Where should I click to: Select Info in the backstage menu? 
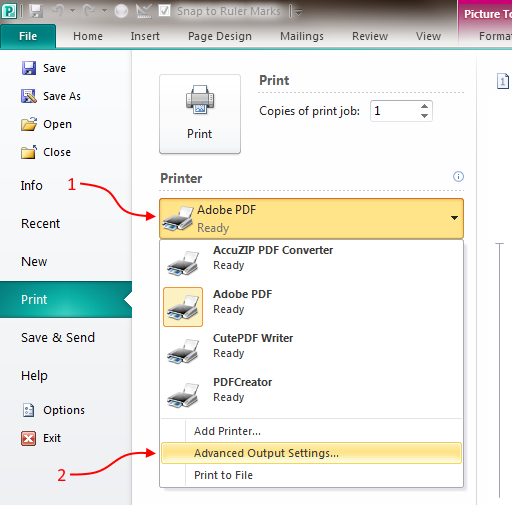[x=32, y=185]
